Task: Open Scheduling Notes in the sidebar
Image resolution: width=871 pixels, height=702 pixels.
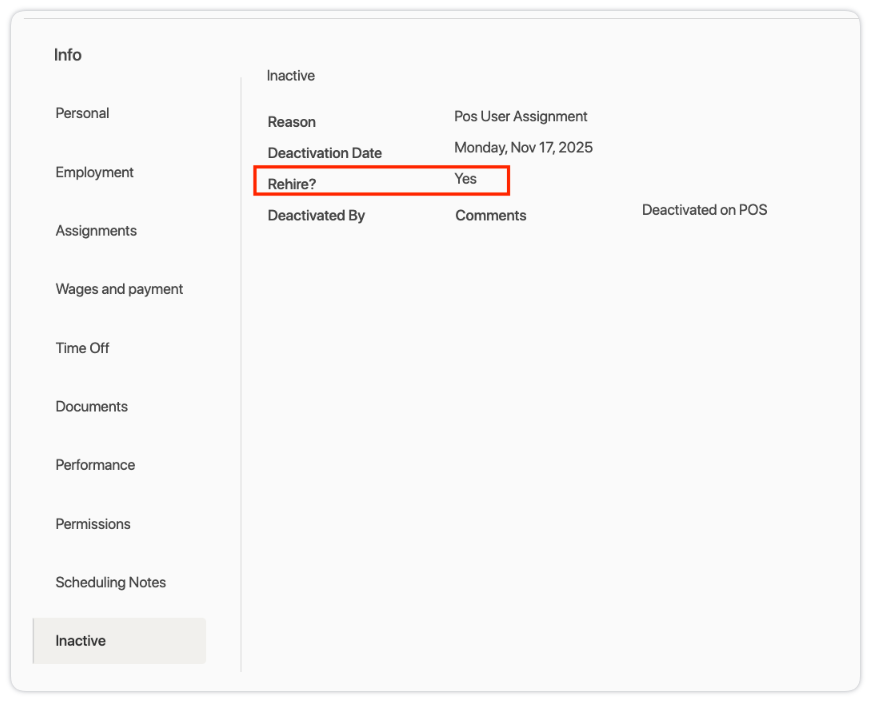Action: (x=111, y=582)
